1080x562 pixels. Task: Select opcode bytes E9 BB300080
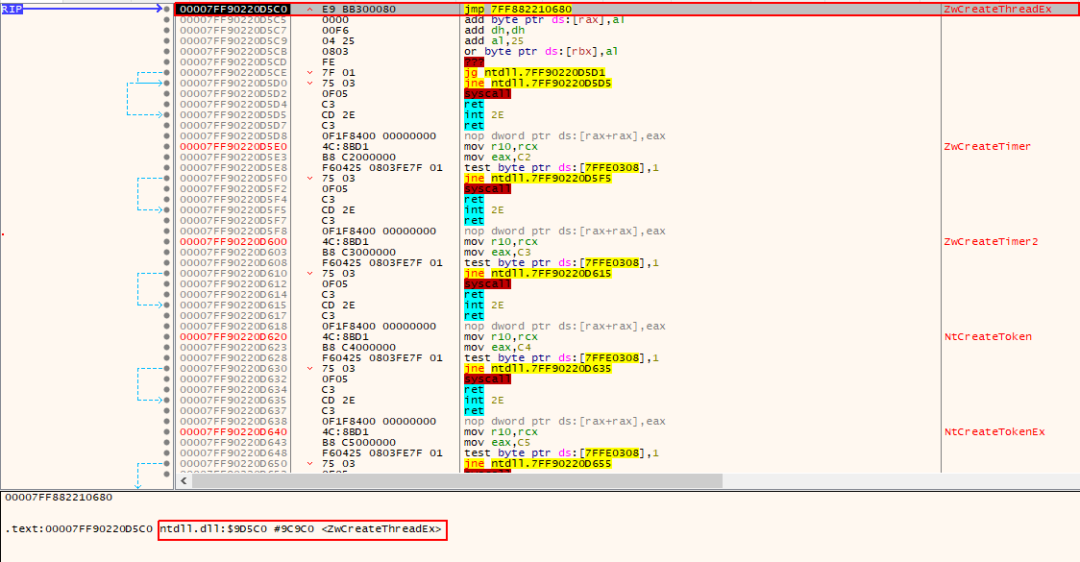coord(359,9)
